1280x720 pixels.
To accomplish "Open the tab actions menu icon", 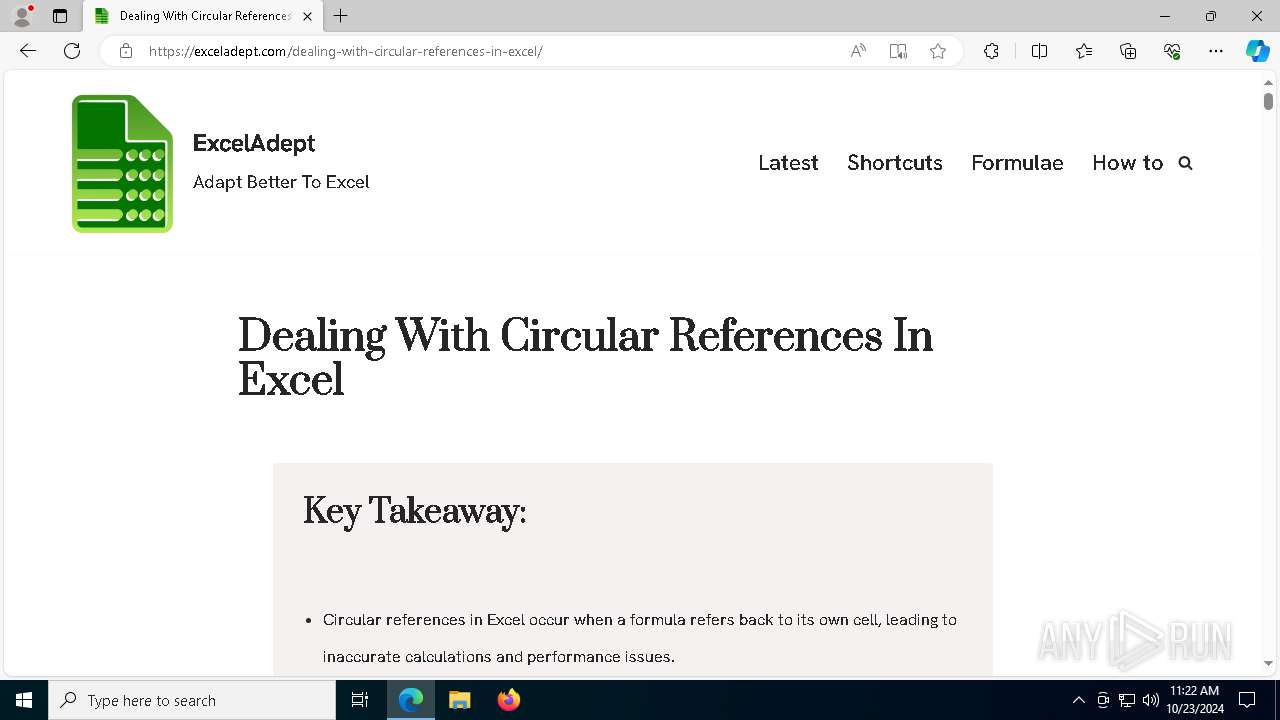I will click(x=60, y=16).
